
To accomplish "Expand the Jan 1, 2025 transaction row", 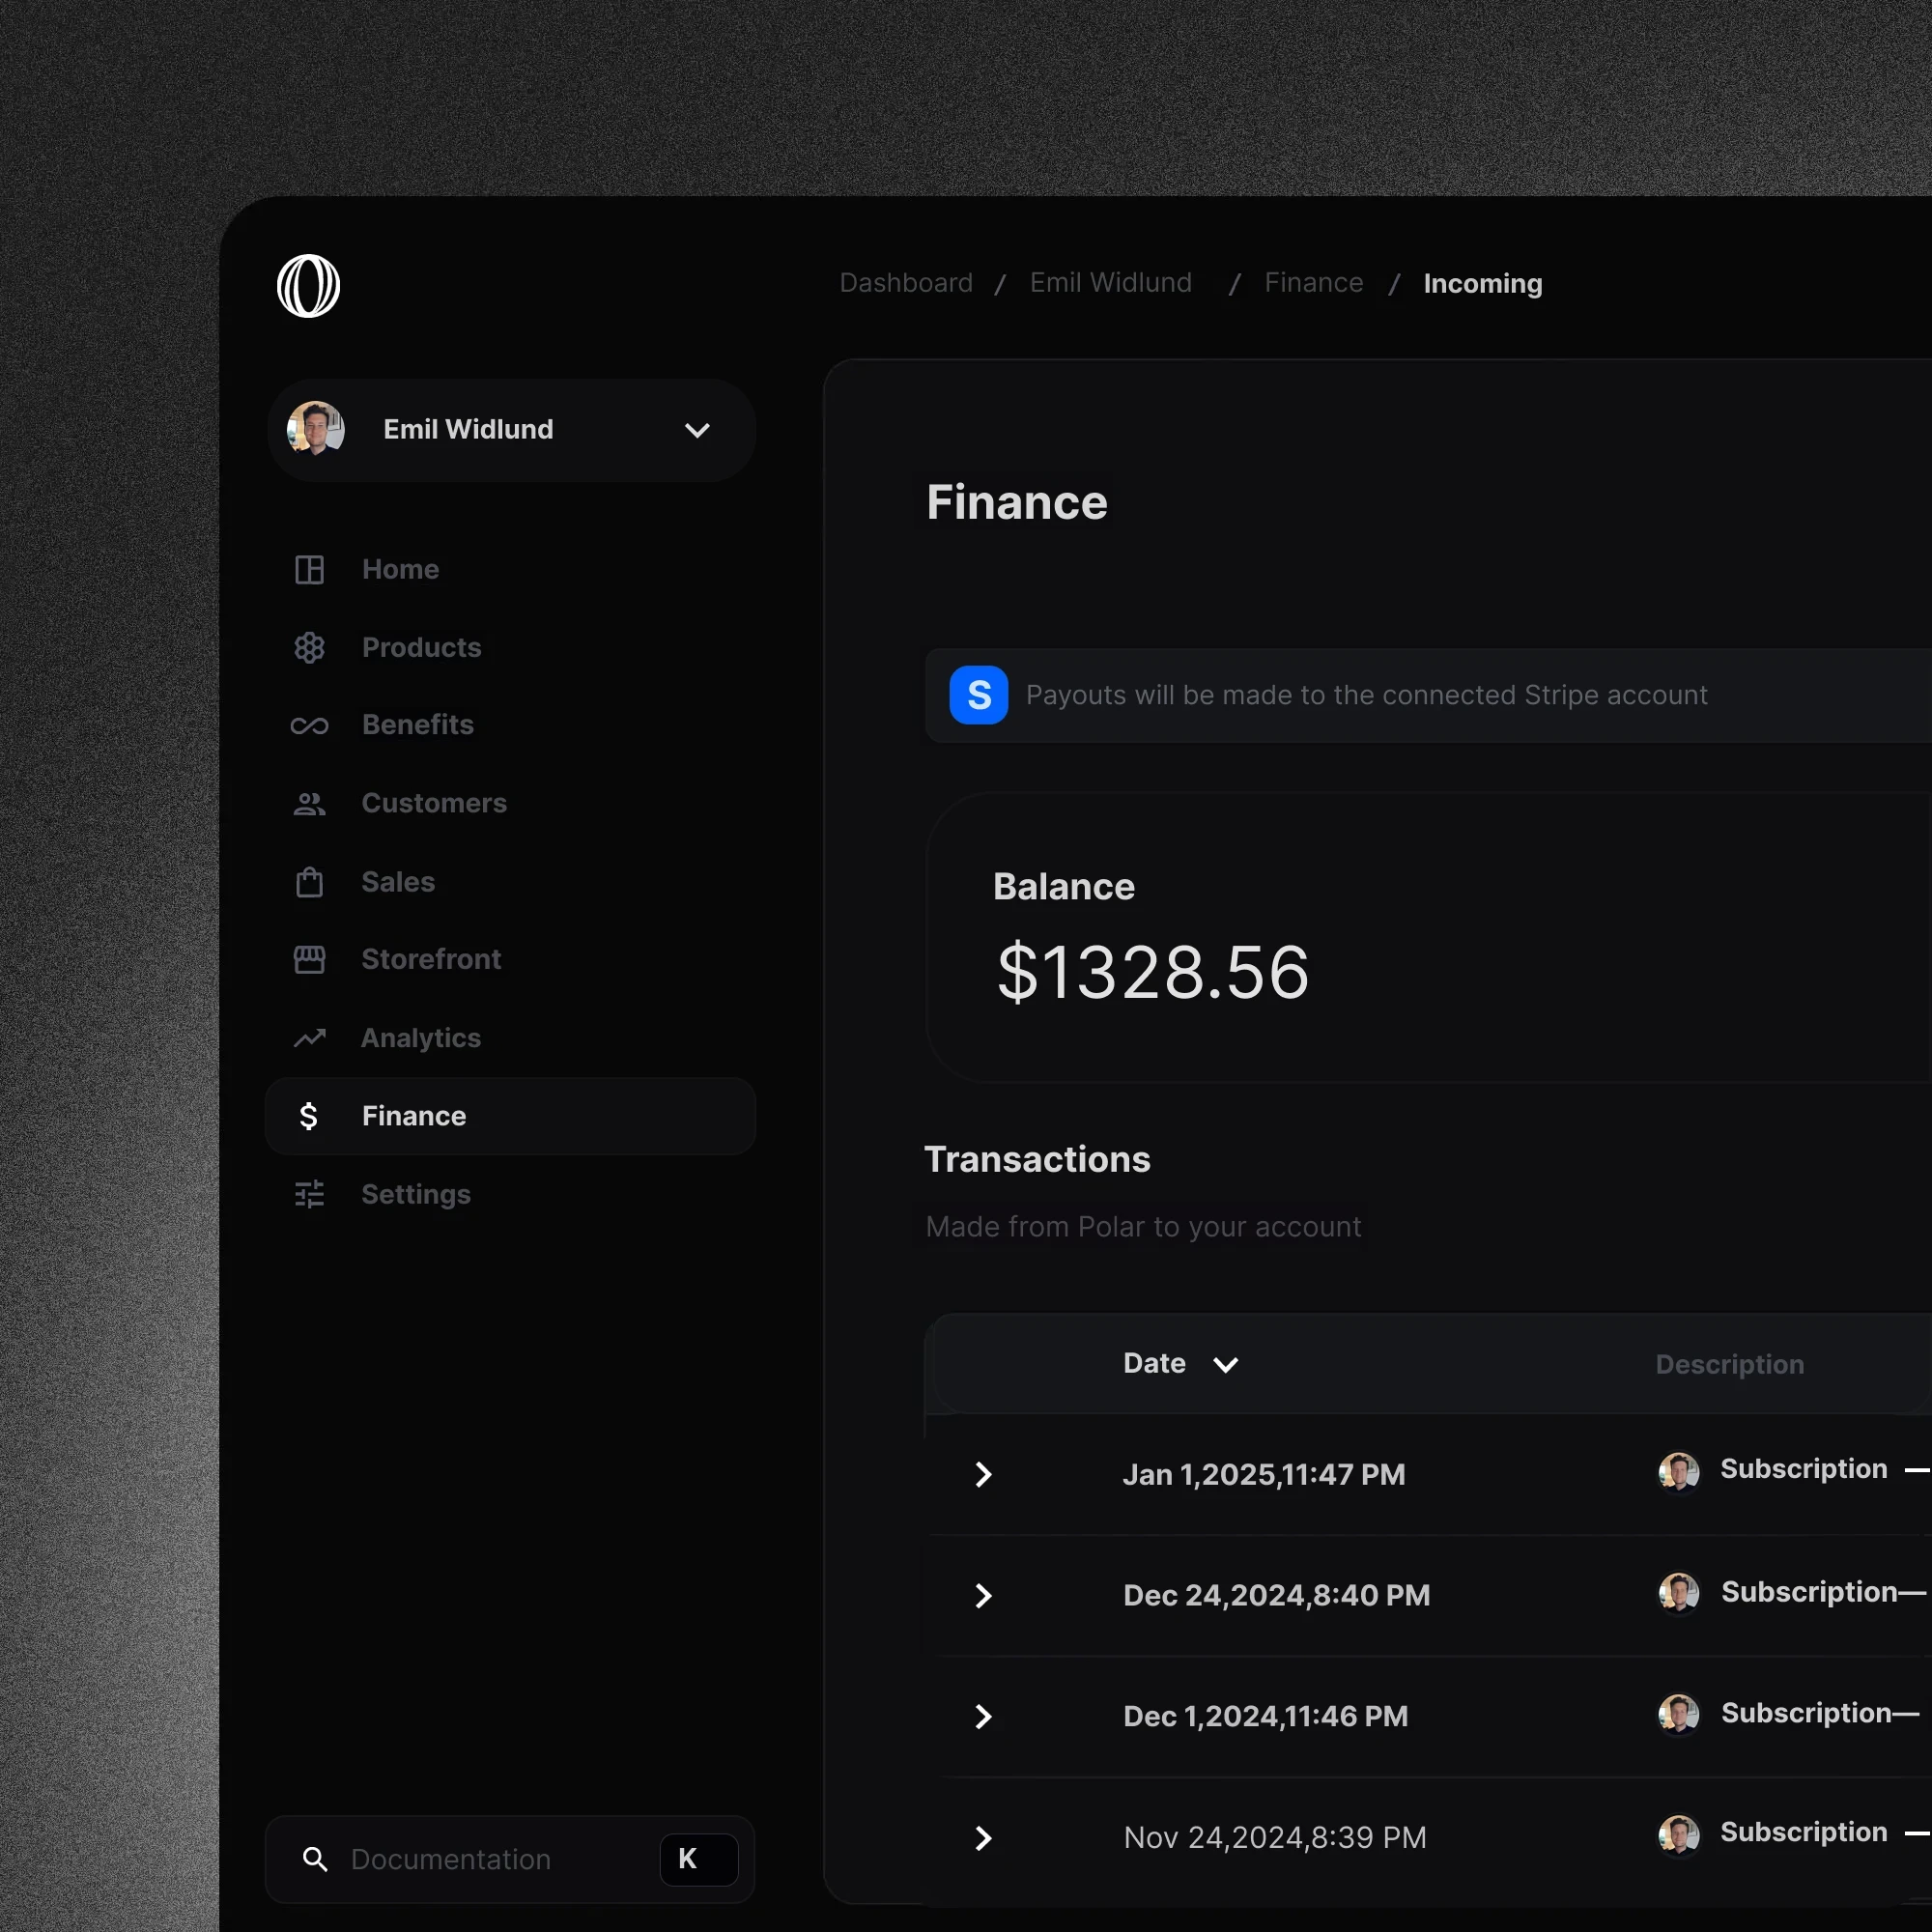I will point(983,1474).
